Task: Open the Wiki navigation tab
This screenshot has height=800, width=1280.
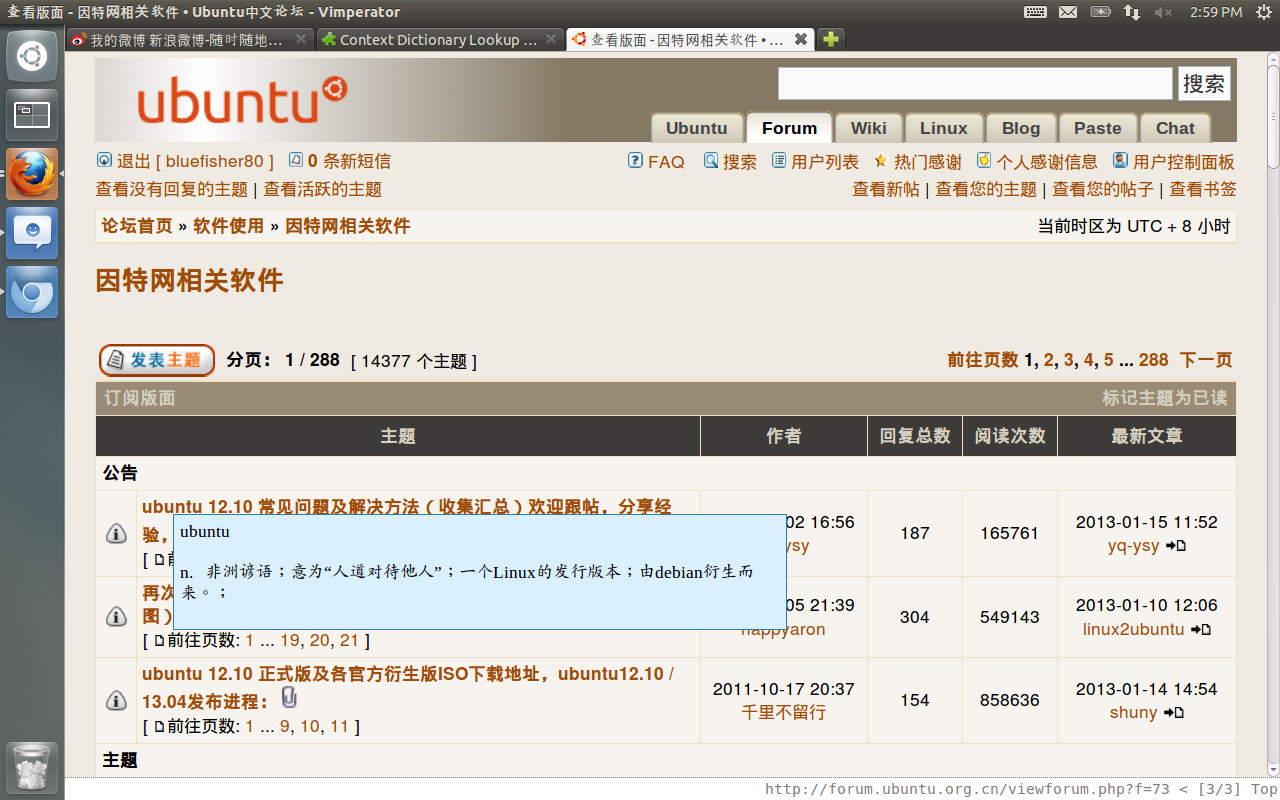Action: pyautogui.click(x=868, y=128)
